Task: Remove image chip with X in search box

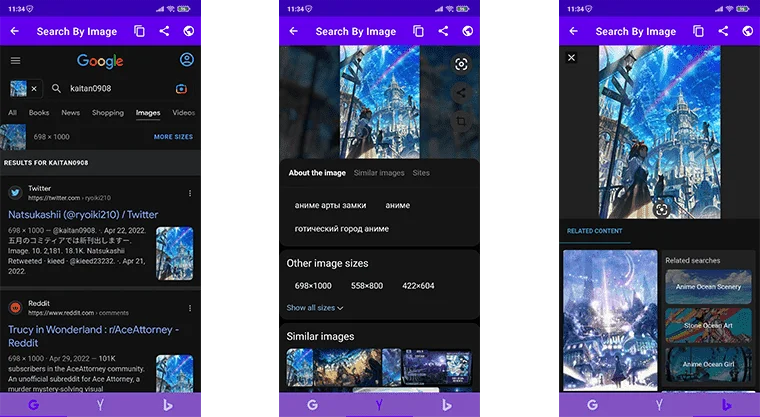Action: (34, 89)
